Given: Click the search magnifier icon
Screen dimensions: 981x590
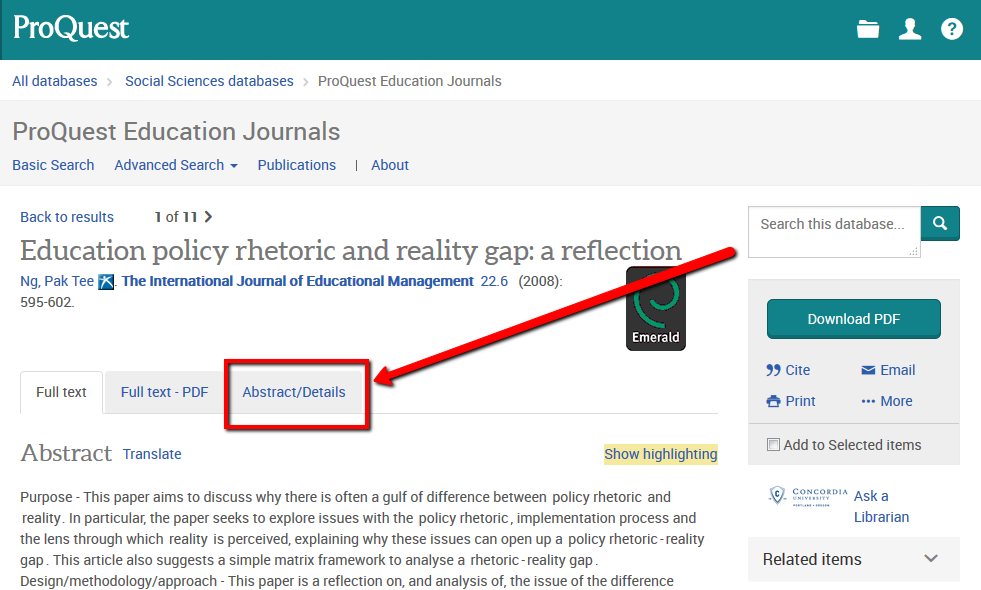Looking at the screenshot, I should tap(939, 223).
